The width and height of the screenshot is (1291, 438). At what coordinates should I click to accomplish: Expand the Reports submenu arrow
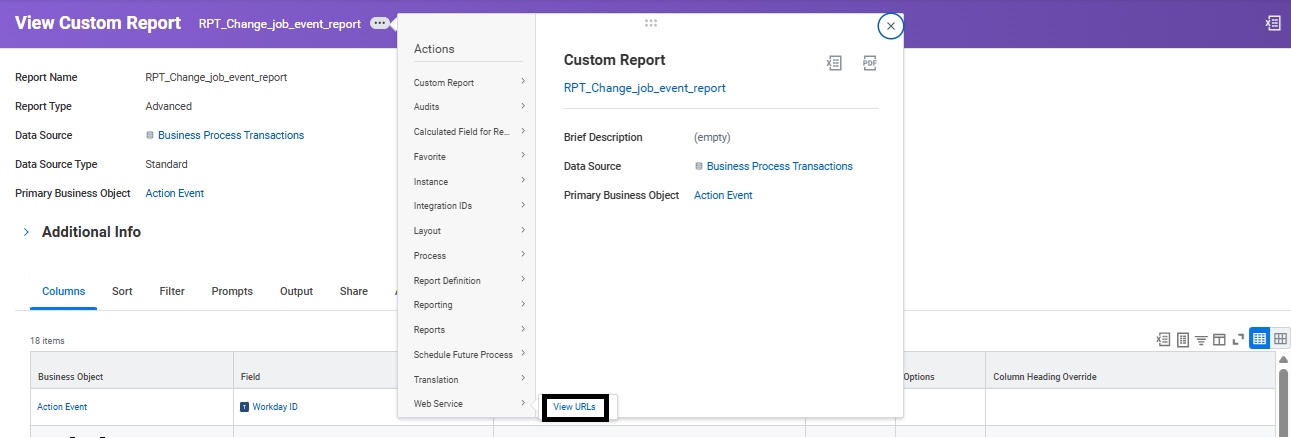(x=523, y=329)
